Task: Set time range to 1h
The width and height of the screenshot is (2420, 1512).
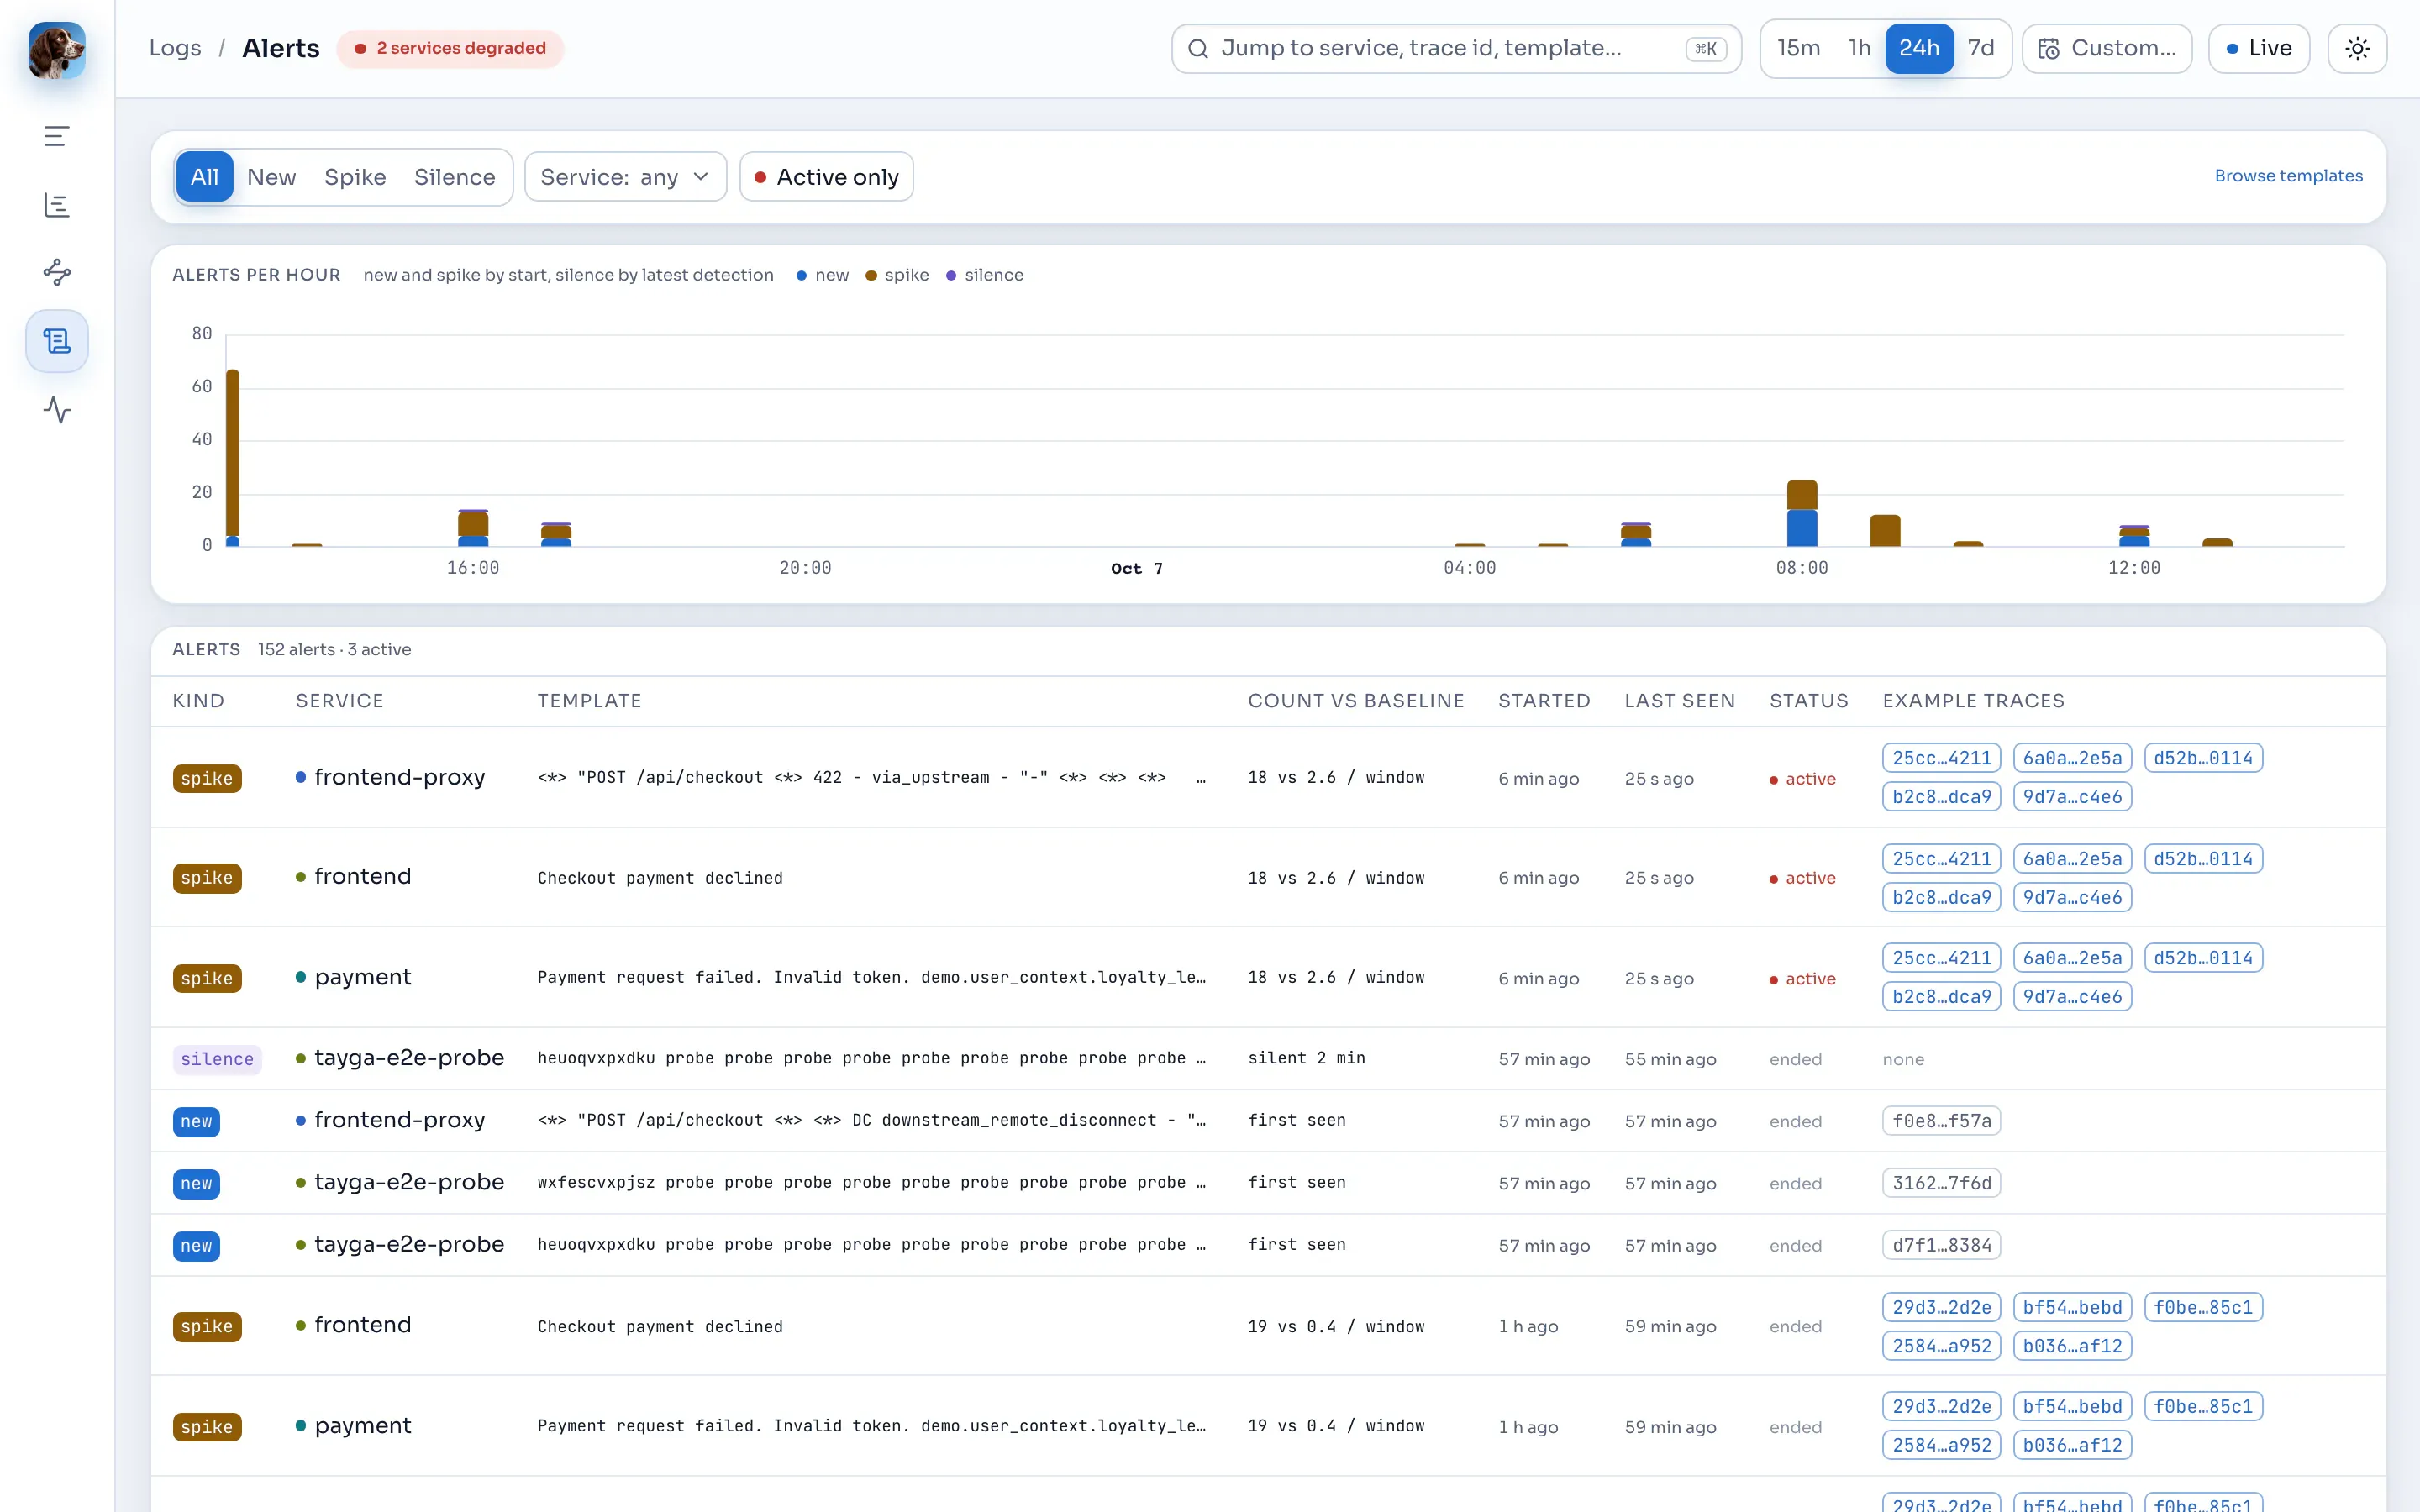Action: pyautogui.click(x=1859, y=48)
